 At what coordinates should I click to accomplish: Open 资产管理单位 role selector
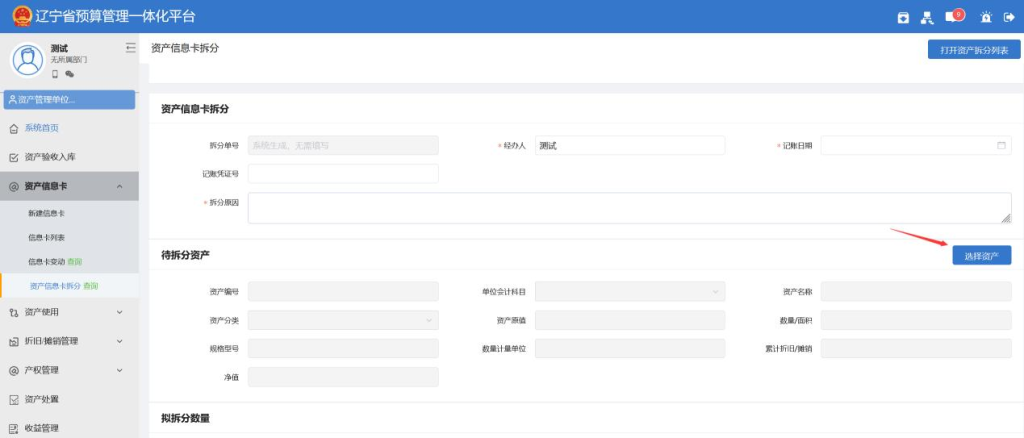point(69,100)
